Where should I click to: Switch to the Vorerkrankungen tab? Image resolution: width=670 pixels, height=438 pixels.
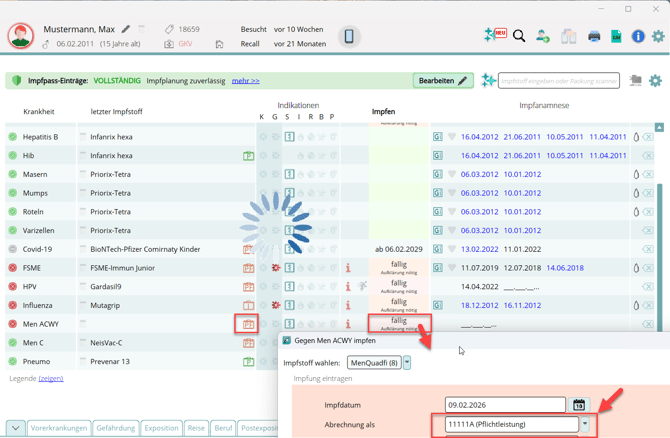click(x=59, y=428)
